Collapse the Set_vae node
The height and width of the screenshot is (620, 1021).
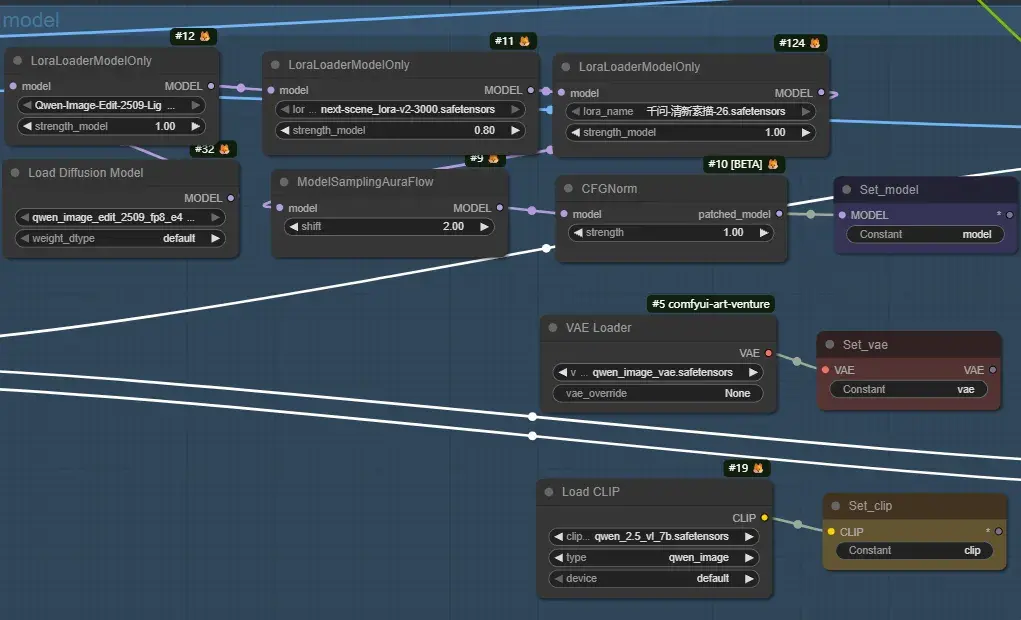pyautogui.click(x=830, y=345)
